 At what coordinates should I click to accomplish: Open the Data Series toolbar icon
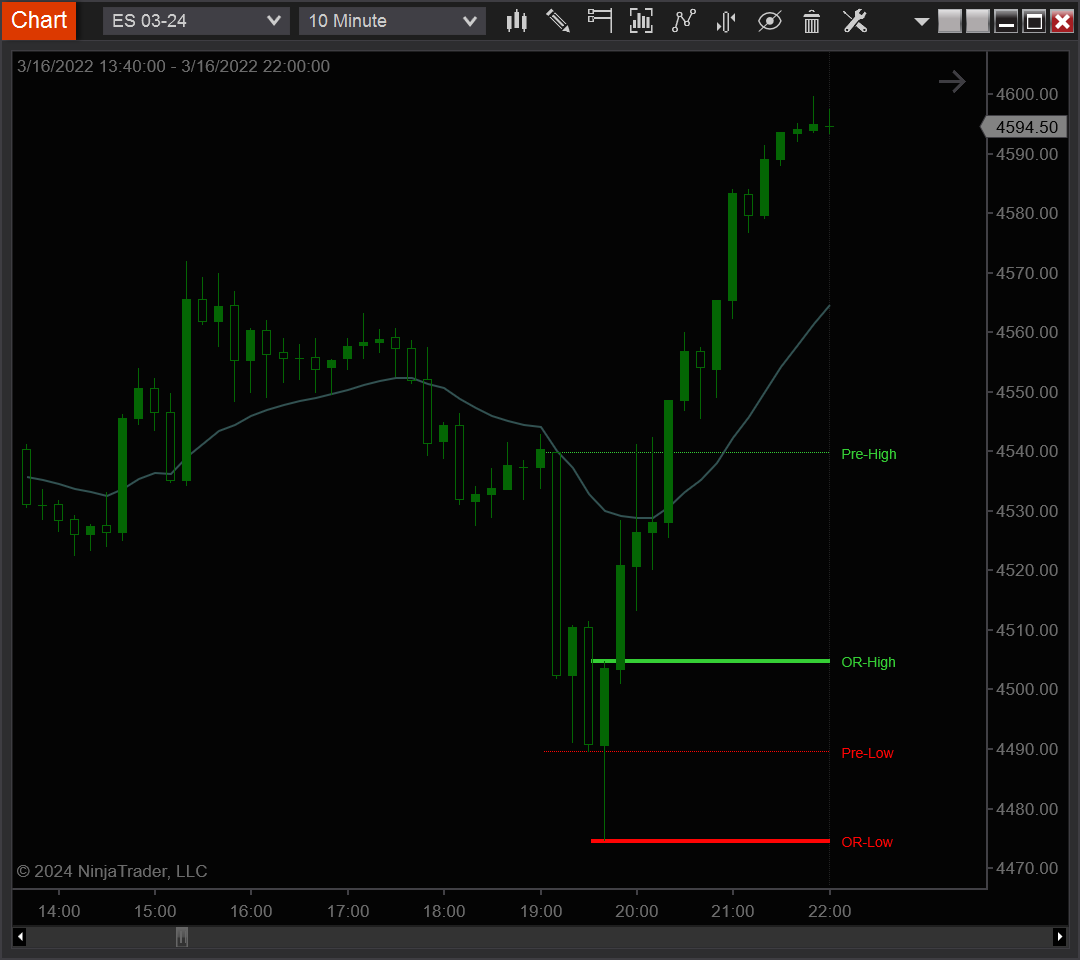(641, 21)
